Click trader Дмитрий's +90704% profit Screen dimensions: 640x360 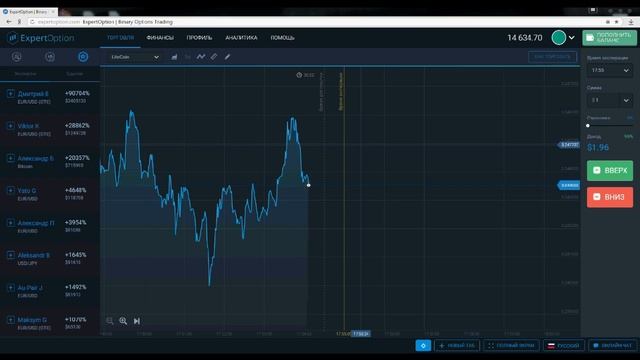pyautogui.click(x=77, y=93)
